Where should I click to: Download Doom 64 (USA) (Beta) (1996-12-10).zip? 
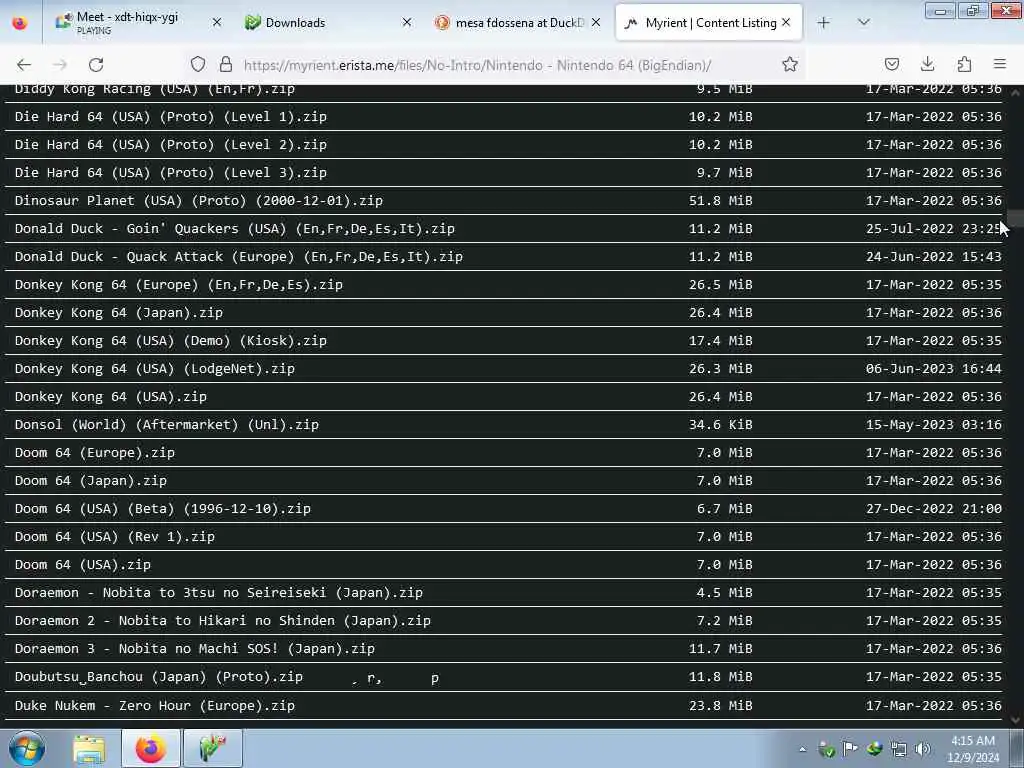click(x=163, y=509)
